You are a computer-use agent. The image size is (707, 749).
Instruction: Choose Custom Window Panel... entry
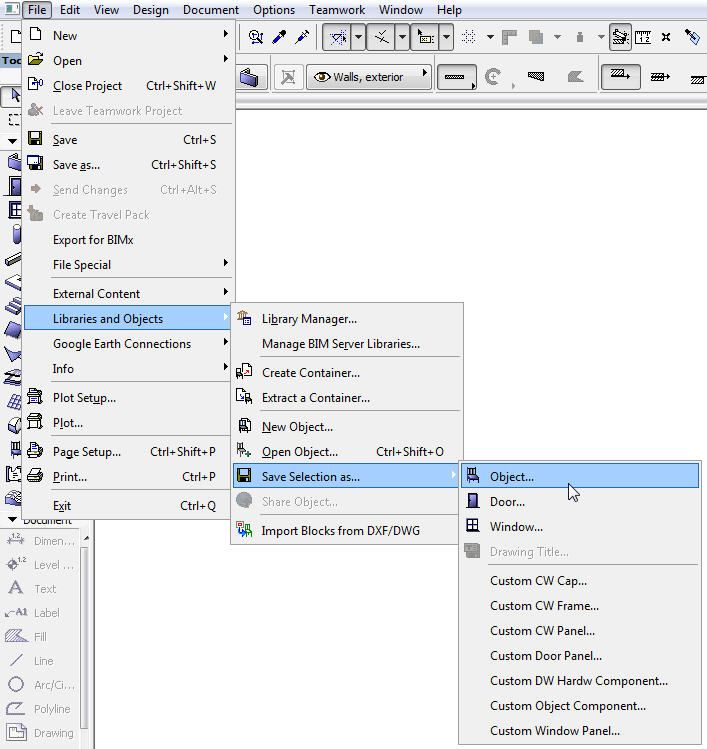click(580, 730)
